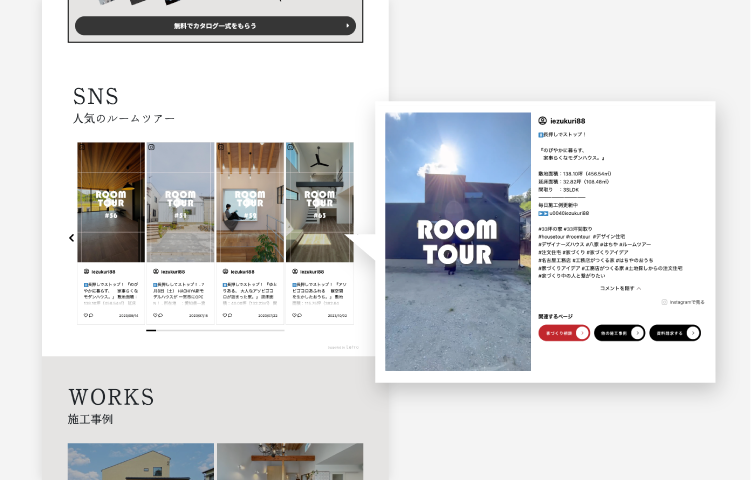Click the carousel scroll progress bar
The width and height of the screenshot is (751, 480).
(215, 330)
